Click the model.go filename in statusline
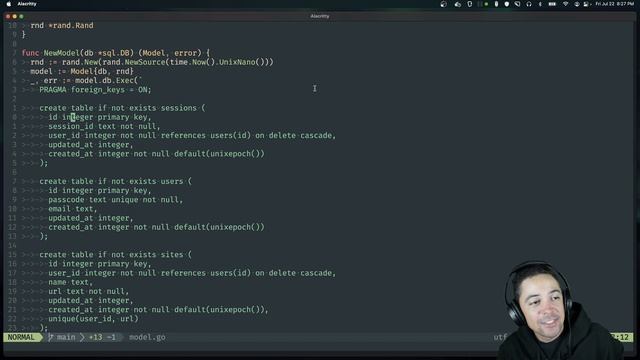Screen dimensions: 640x360 [147, 337]
